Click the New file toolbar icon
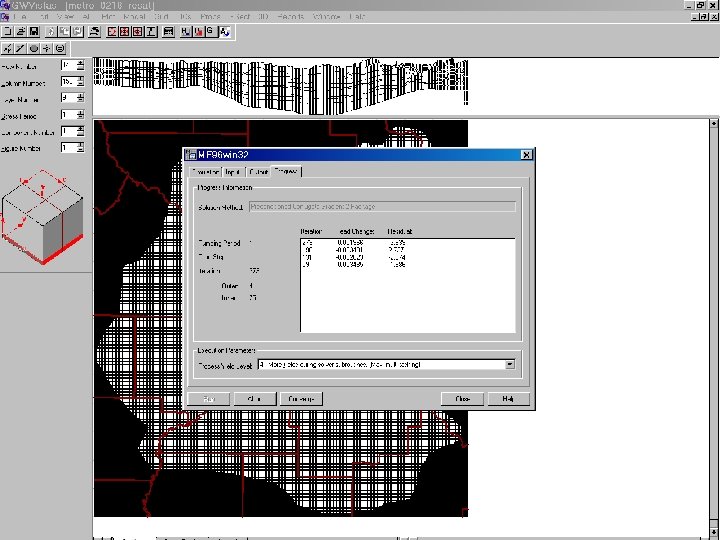 tap(8, 32)
